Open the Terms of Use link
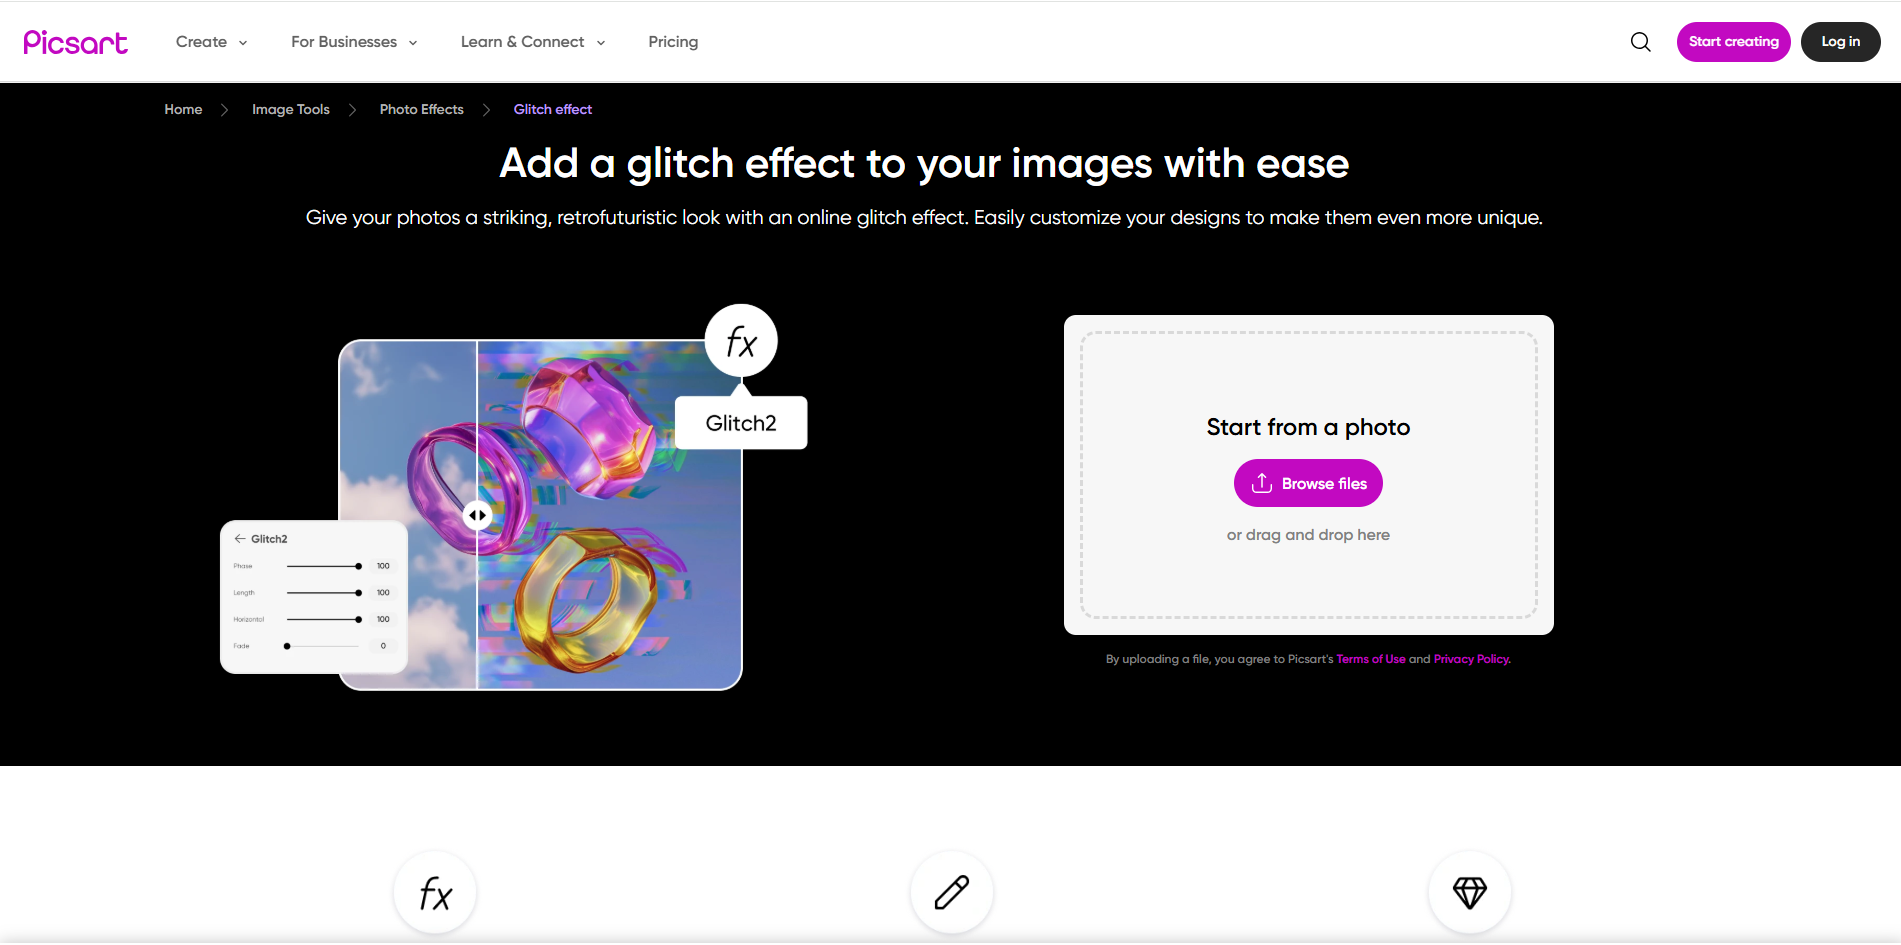Screen dimensions: 1901x945 [1371, 659]
